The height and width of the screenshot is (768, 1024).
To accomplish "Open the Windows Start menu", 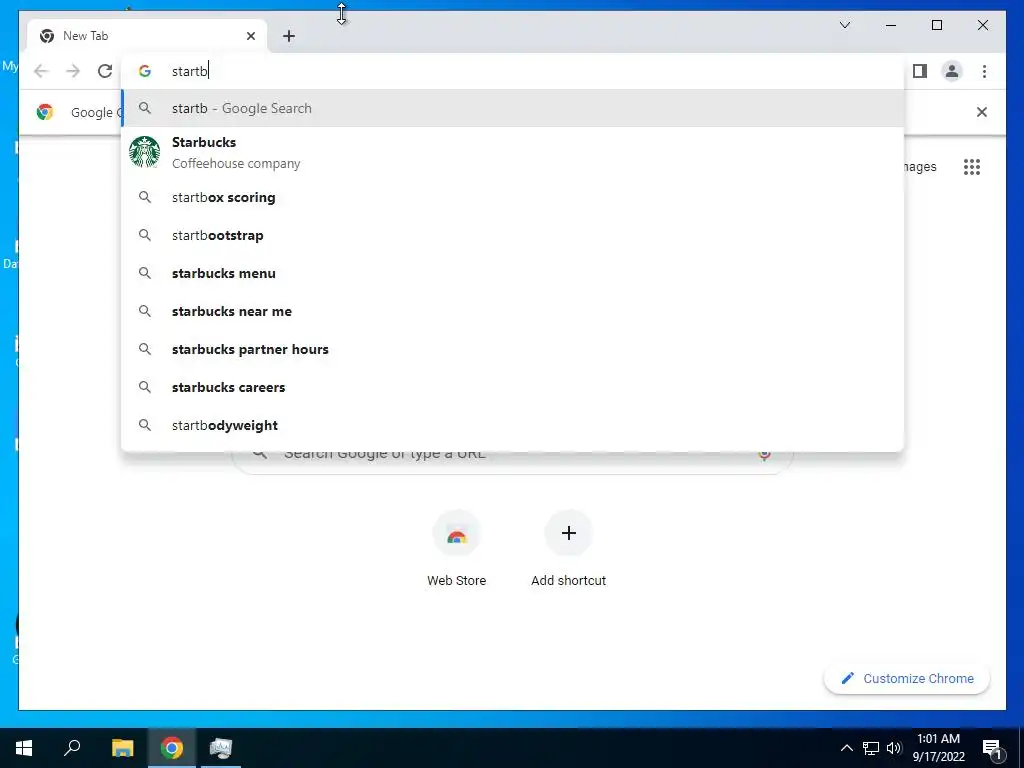I will (x=24, y=748).
